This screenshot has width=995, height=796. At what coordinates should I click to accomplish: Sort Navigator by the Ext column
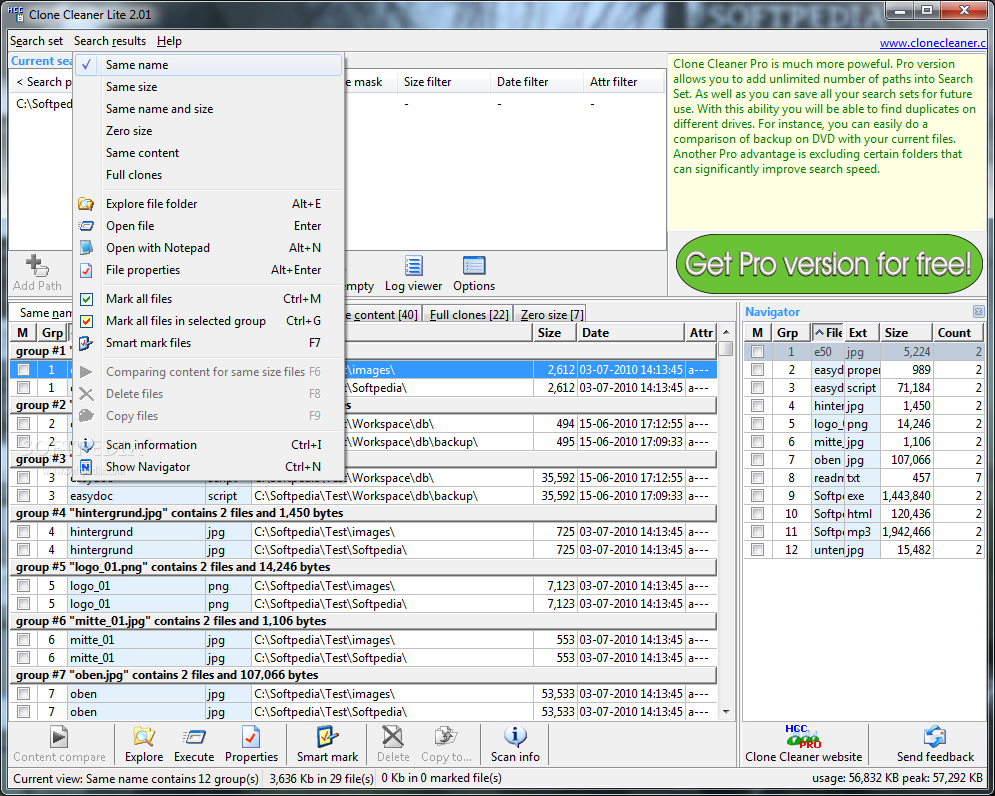coord(862,333)
